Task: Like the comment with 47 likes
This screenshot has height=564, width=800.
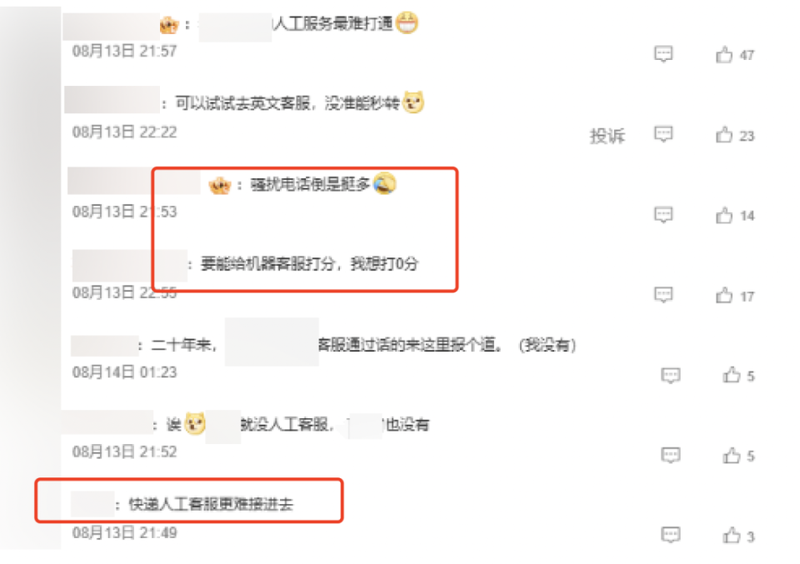Action: 724,54
